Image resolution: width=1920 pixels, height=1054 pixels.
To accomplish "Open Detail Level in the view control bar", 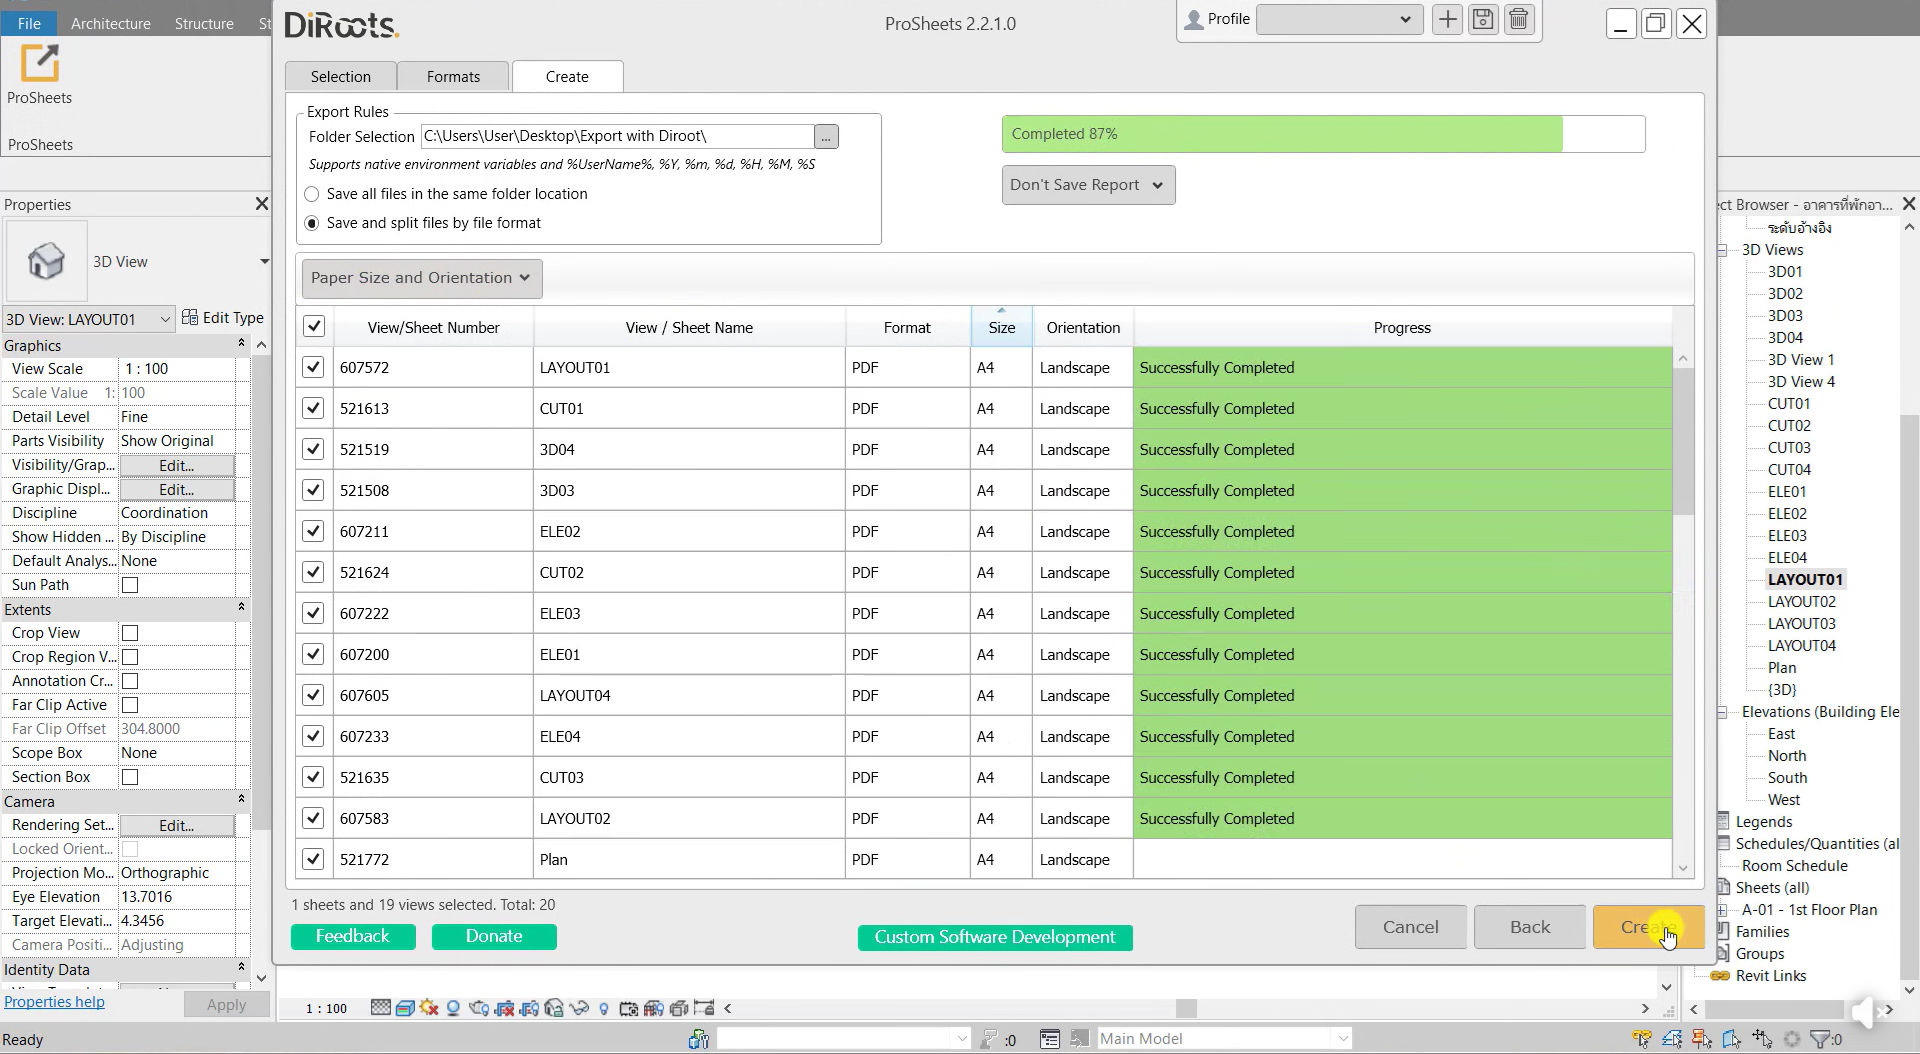I will 381,1008.
